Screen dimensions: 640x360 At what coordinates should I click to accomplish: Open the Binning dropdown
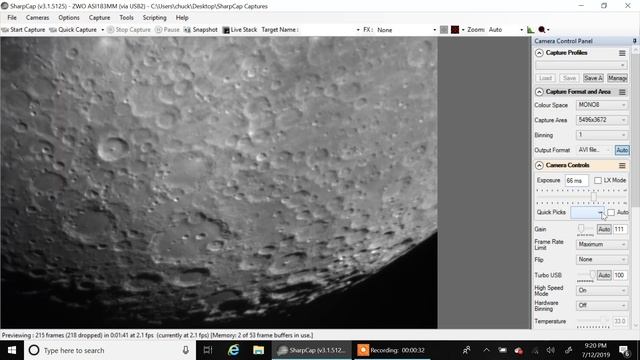point(602,135)
